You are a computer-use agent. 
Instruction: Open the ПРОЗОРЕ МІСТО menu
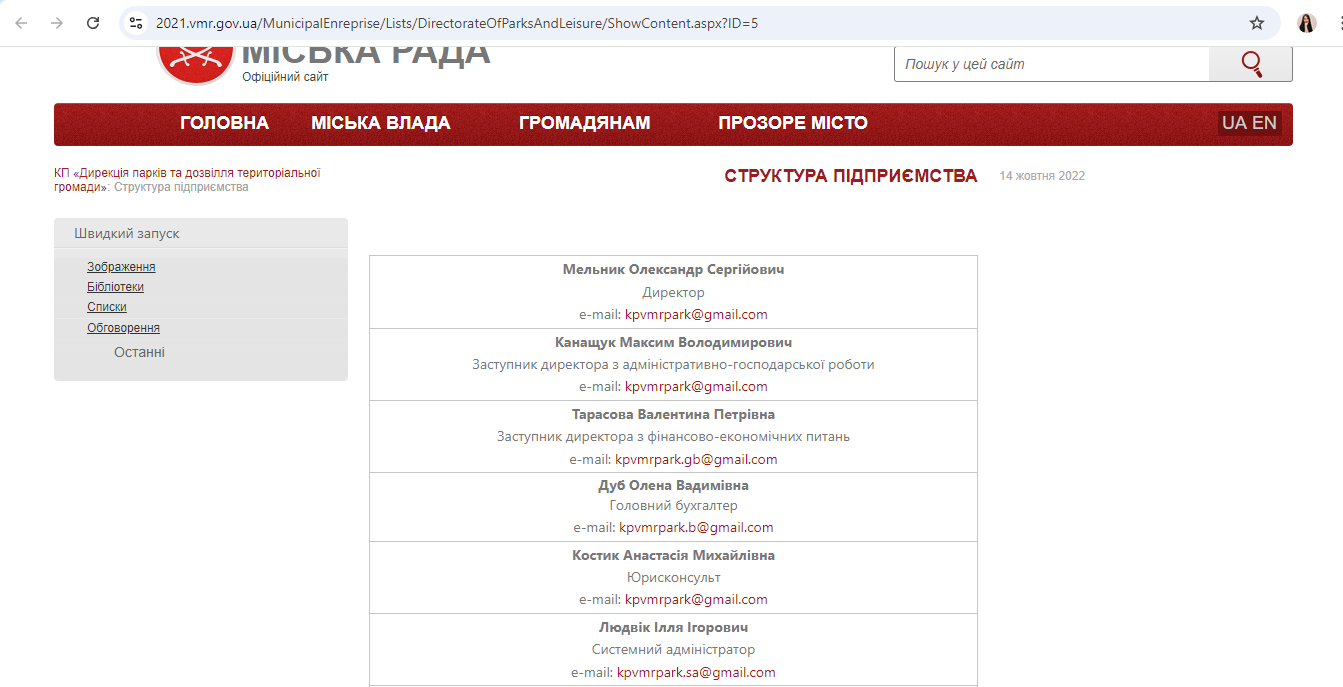[792, 123]
